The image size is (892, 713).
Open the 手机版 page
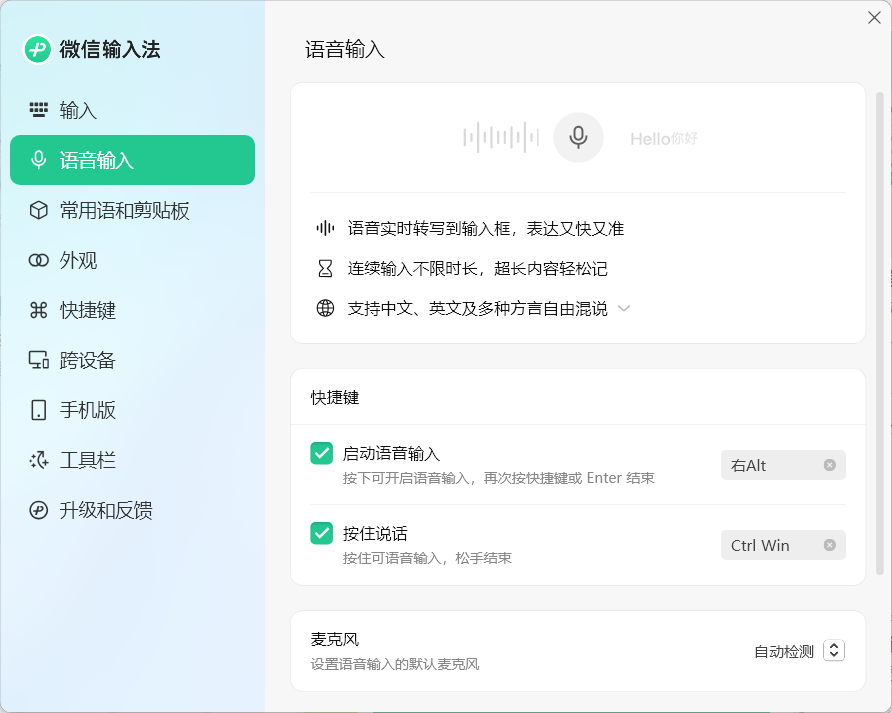132,410
